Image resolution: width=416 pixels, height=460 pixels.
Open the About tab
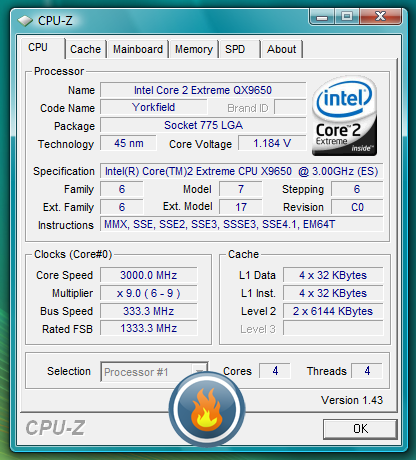pos(282,49)
